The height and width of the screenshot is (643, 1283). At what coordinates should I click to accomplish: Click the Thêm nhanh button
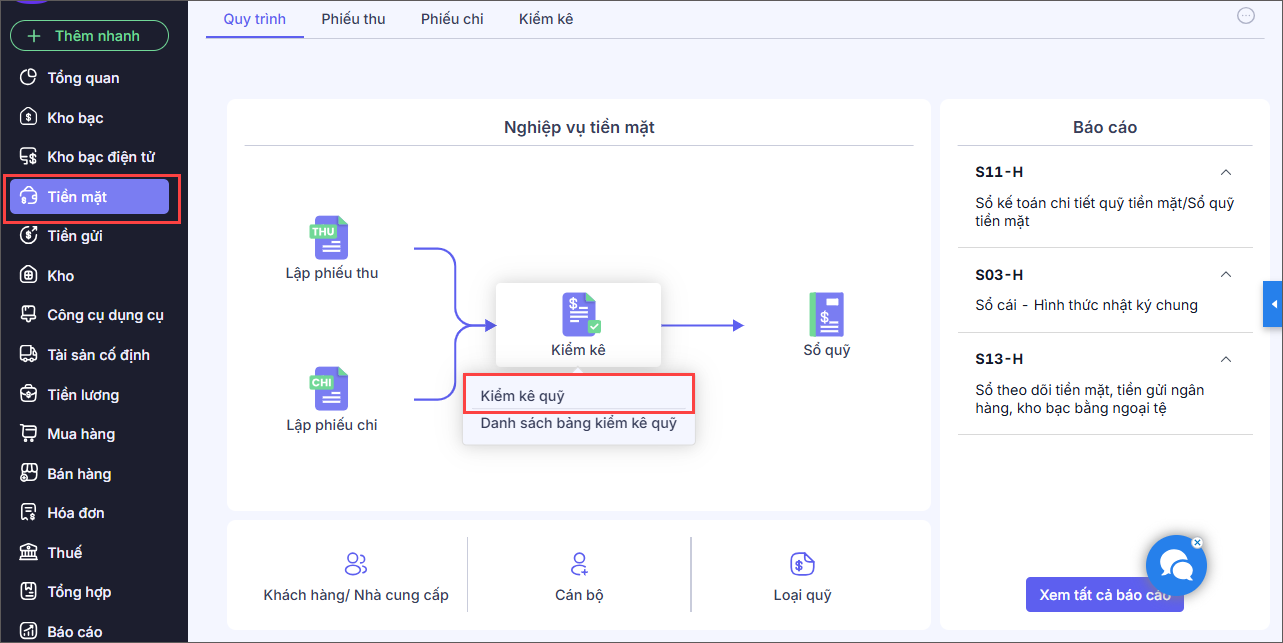tap(89, 36)
